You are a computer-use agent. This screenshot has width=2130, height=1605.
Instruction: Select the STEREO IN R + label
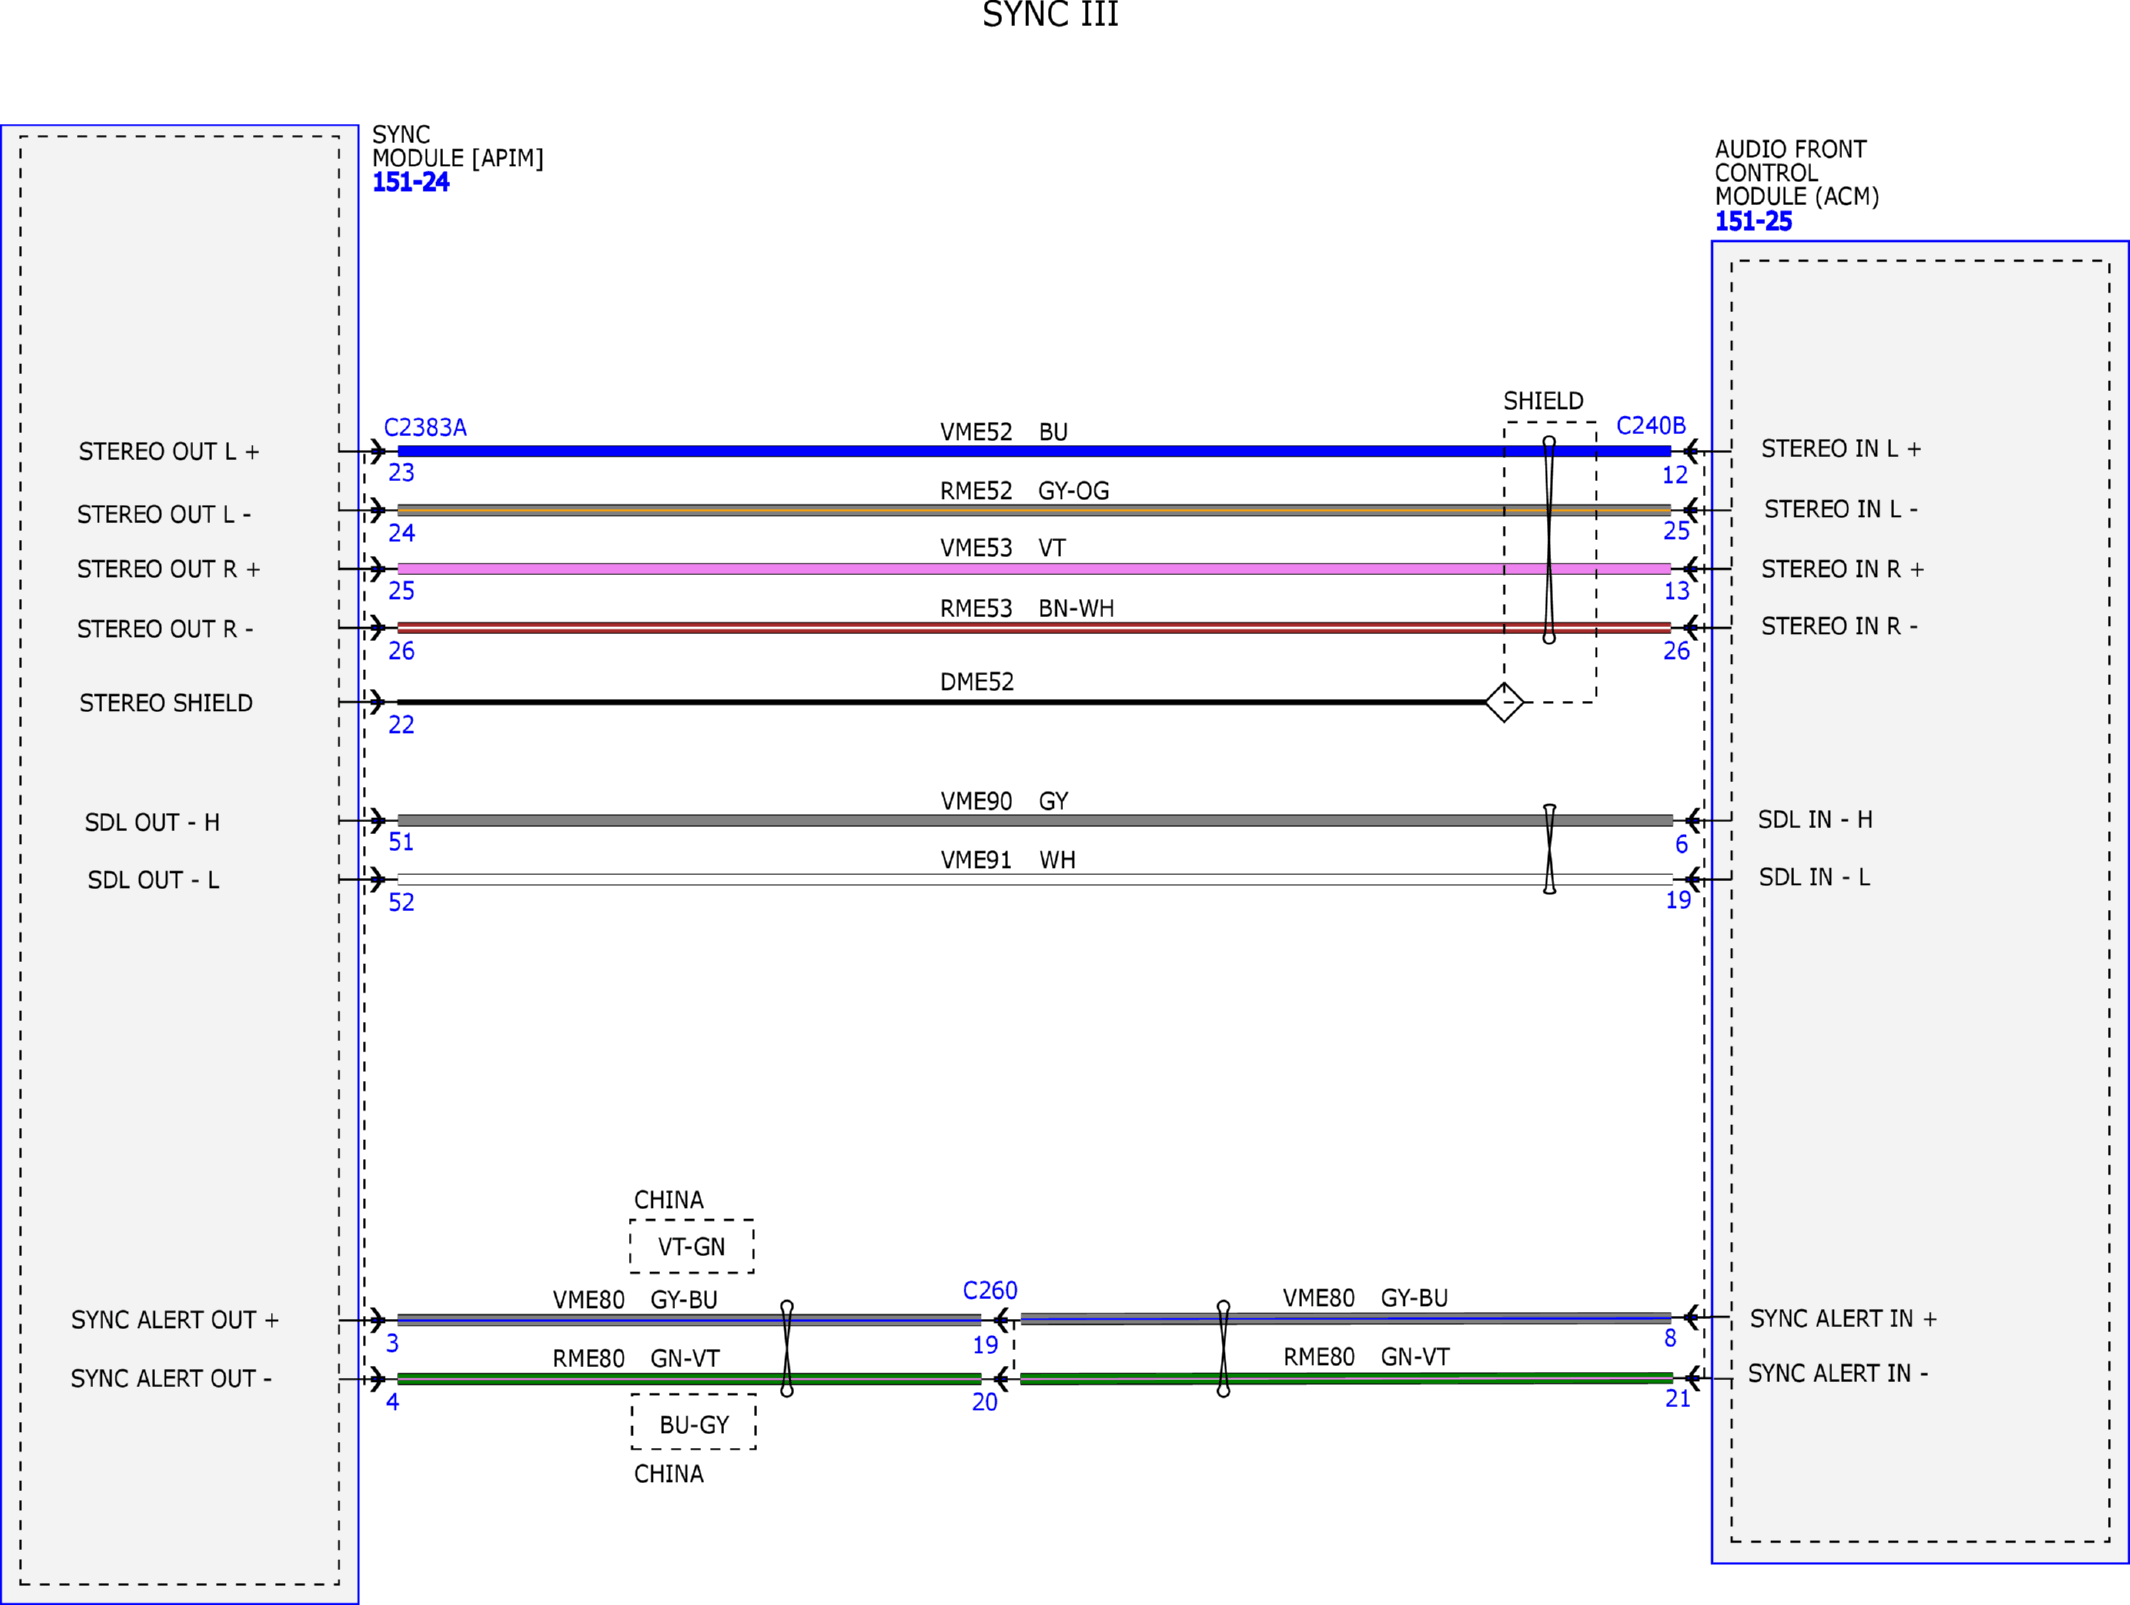[x=1842, y=569]
